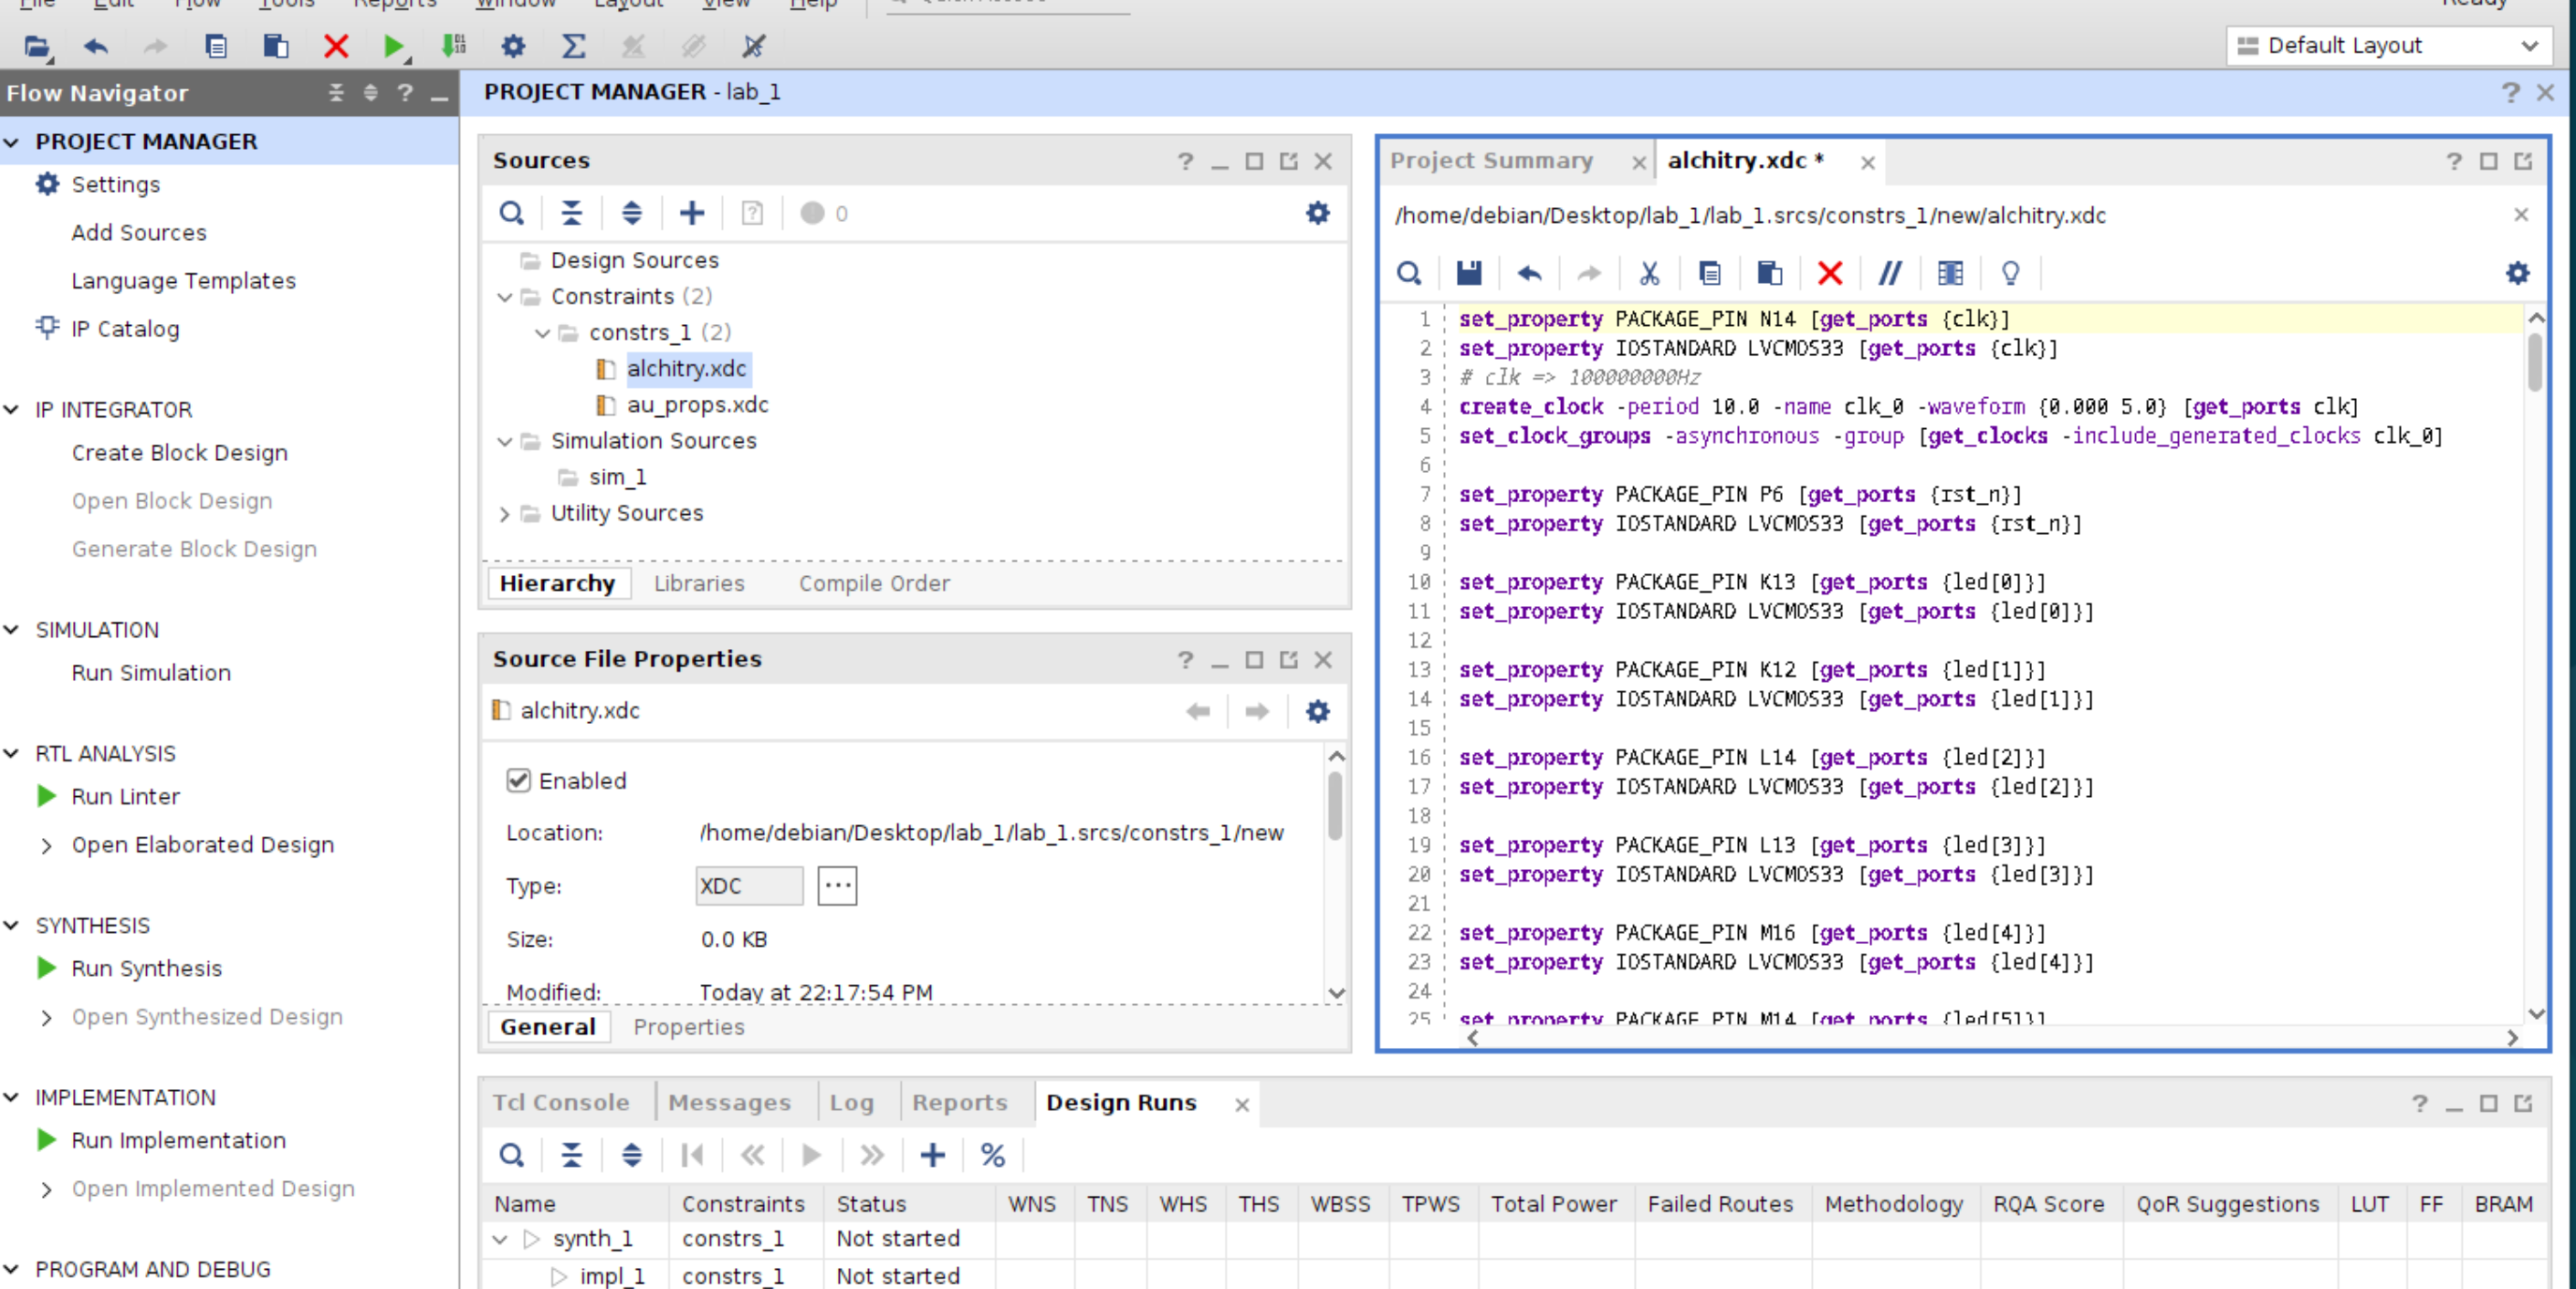Click the Run Synthesis toolbar icon
Viewport: 2576px width, 1289px height.
click(393, 46)
